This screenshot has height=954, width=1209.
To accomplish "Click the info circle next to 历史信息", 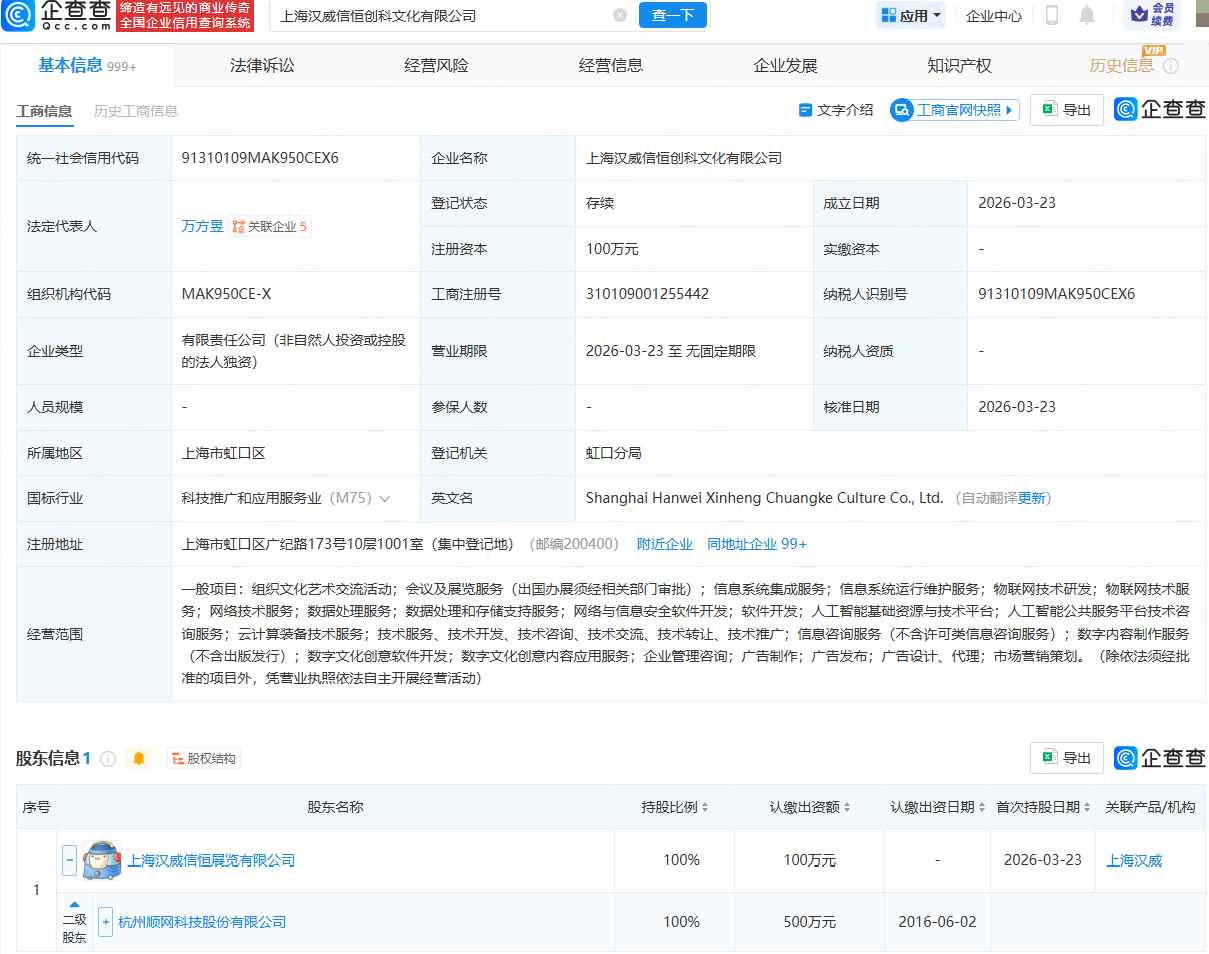I will [1171, 65].
